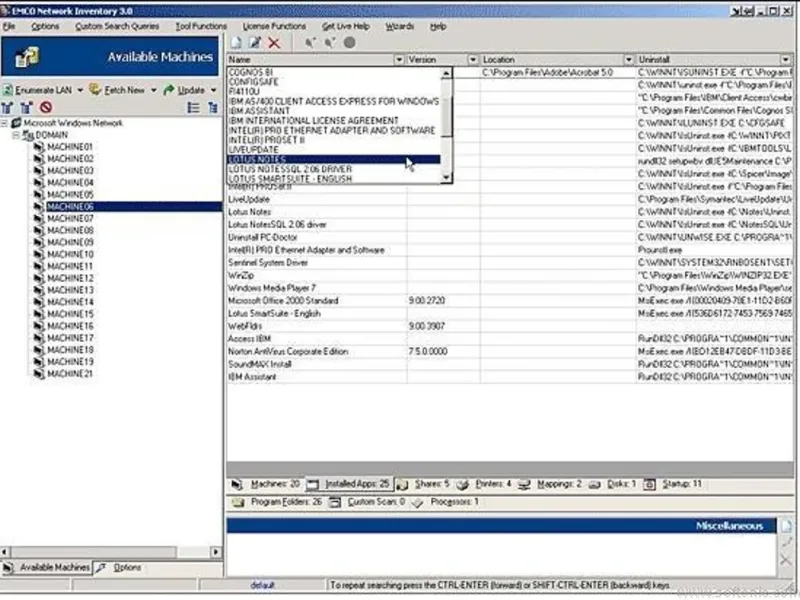This screenshot has height=600, width=800.
Task: Open the License Functions menu
Action: [x=274, y=26]
